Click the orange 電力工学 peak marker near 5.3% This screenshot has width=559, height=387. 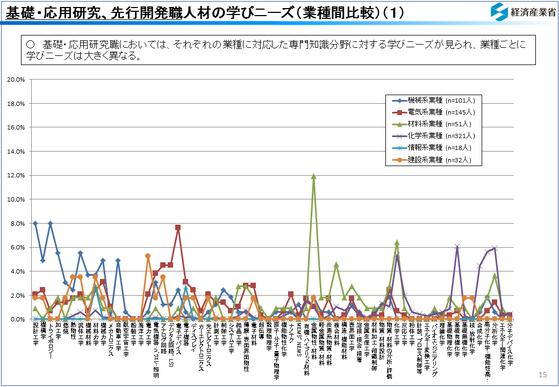coord(148,256)
